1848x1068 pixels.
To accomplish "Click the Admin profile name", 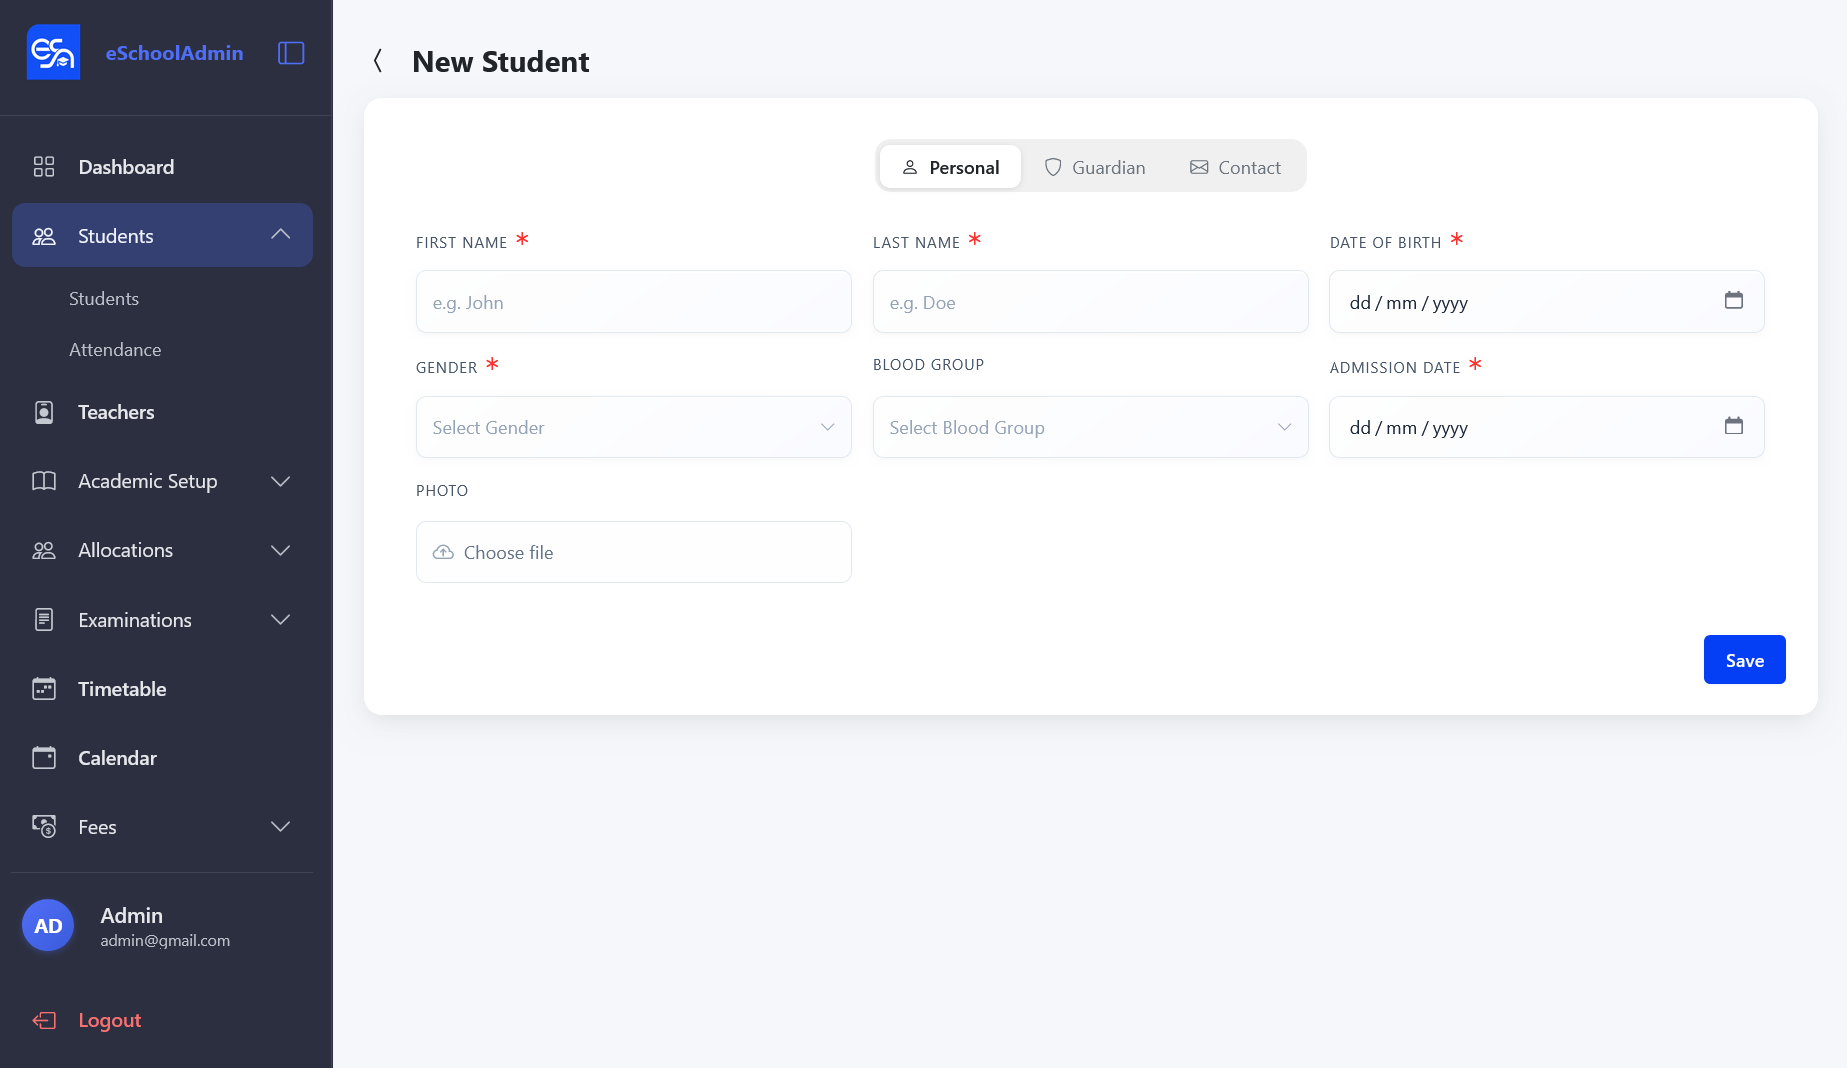I will point(131,915).
